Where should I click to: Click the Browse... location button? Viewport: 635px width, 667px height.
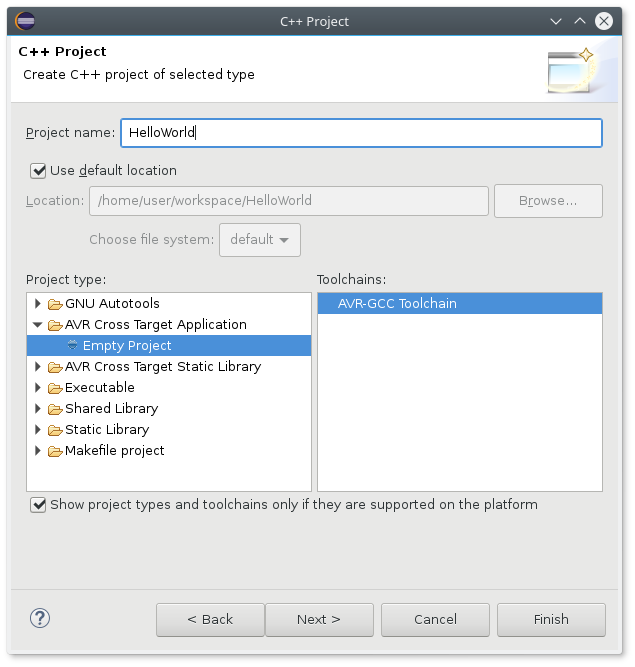(x=548, y=201)
